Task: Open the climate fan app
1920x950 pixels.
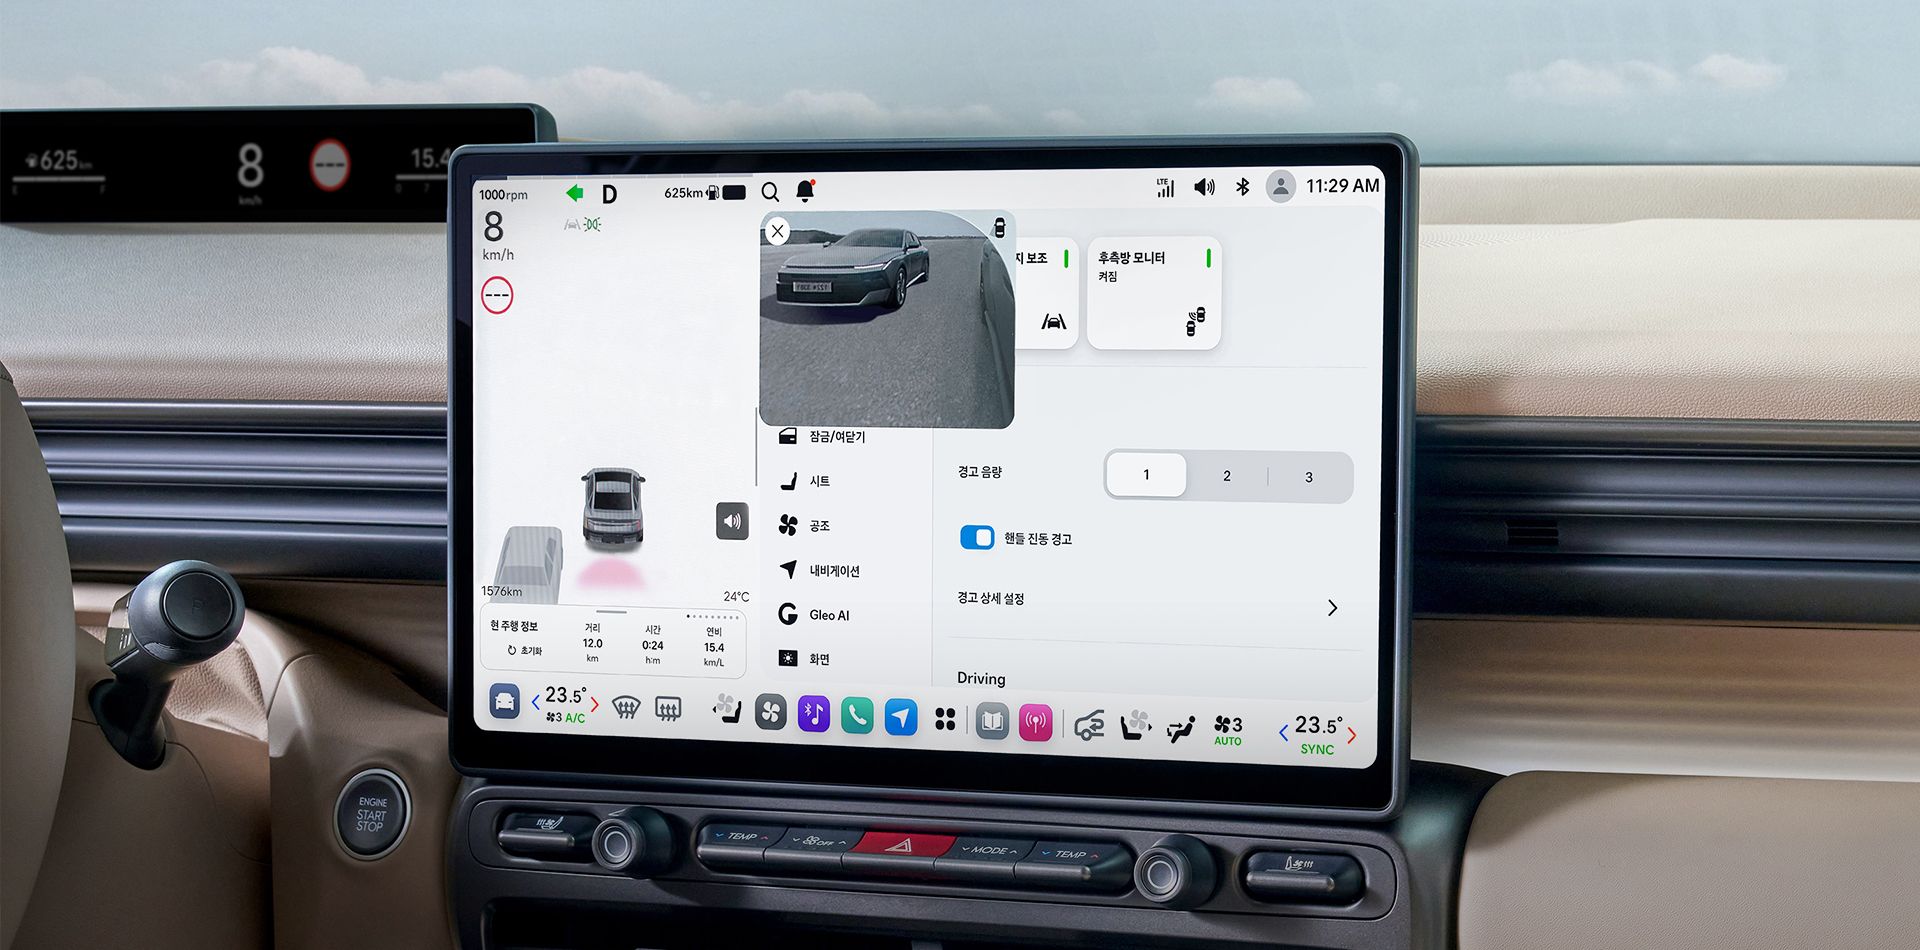Action: click(770, 712)
